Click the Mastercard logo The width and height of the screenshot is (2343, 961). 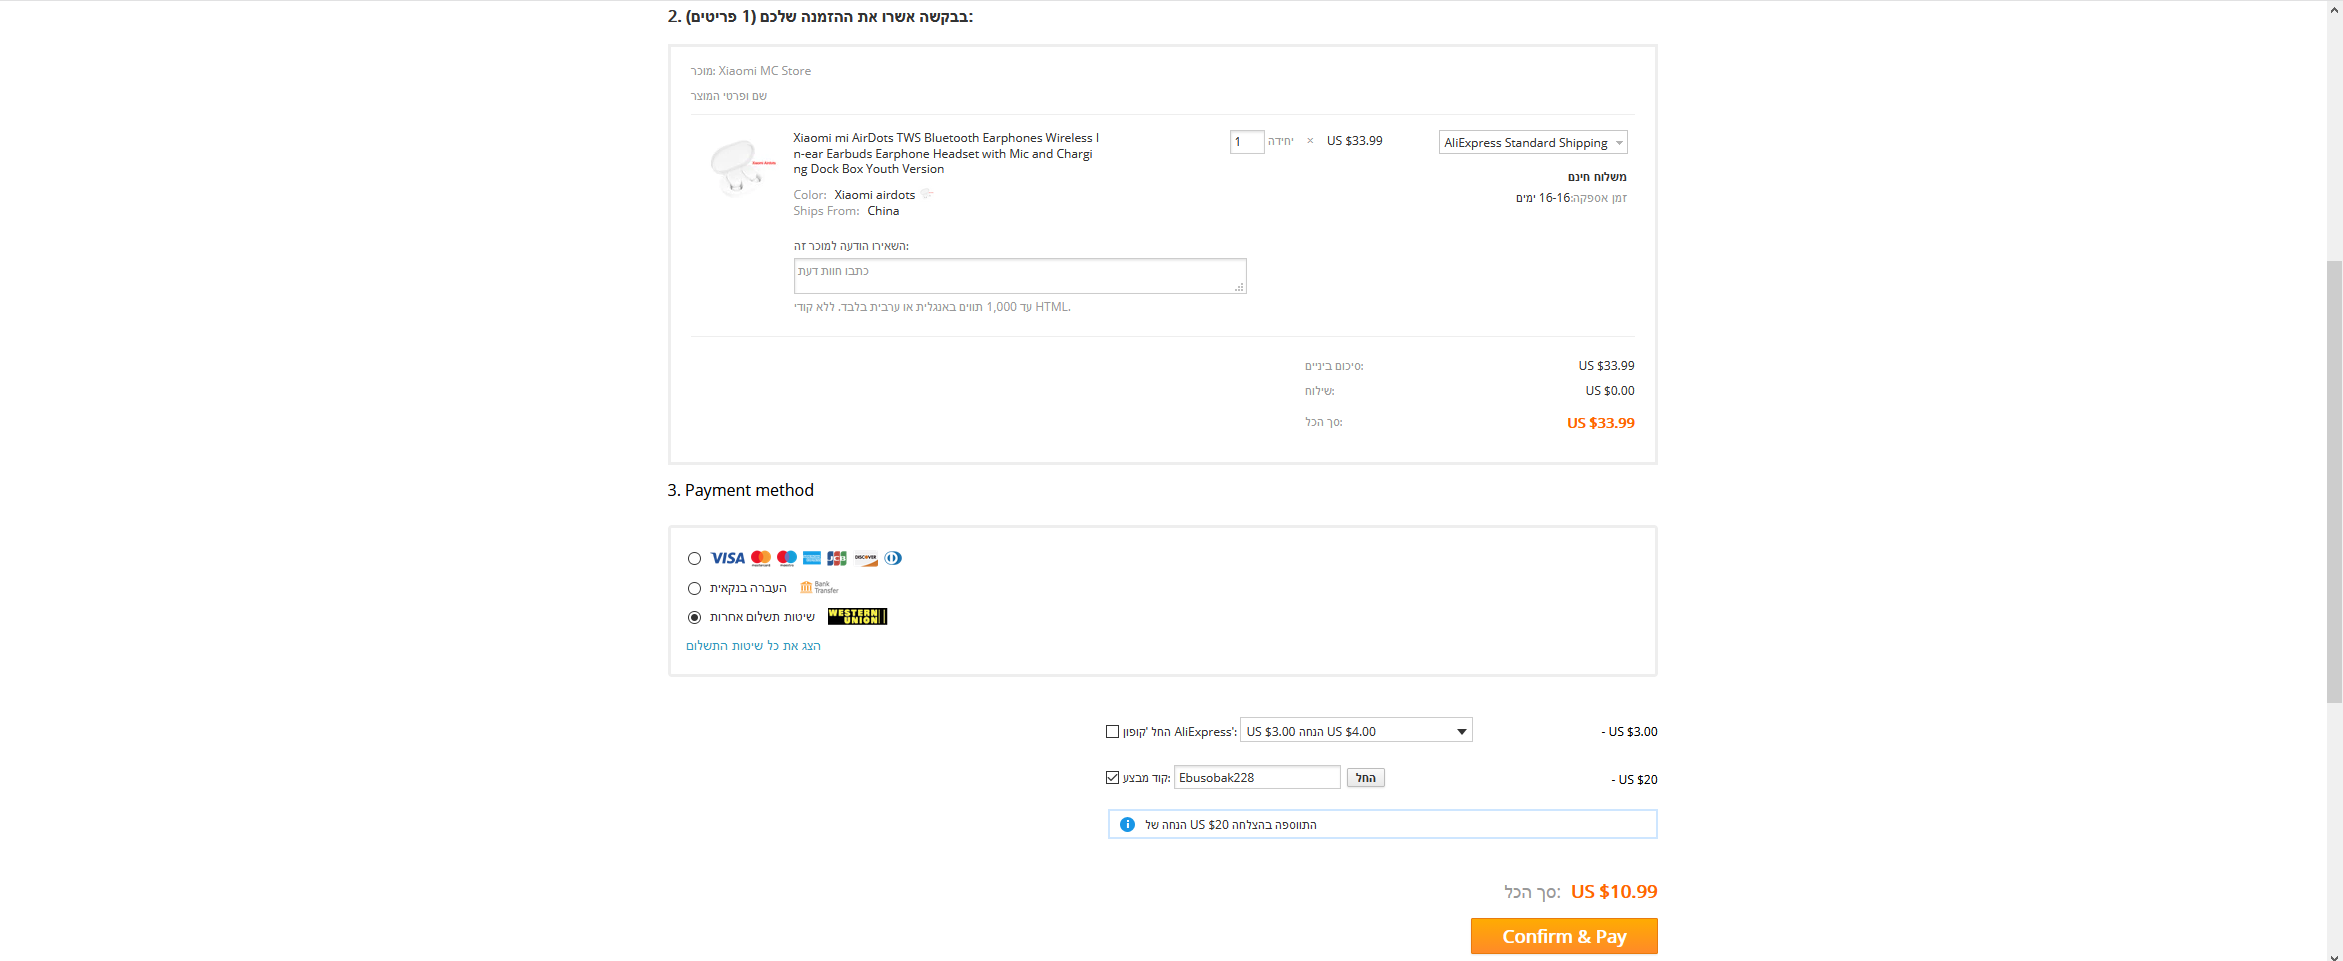pyautogui.click(x=761, y=558)
